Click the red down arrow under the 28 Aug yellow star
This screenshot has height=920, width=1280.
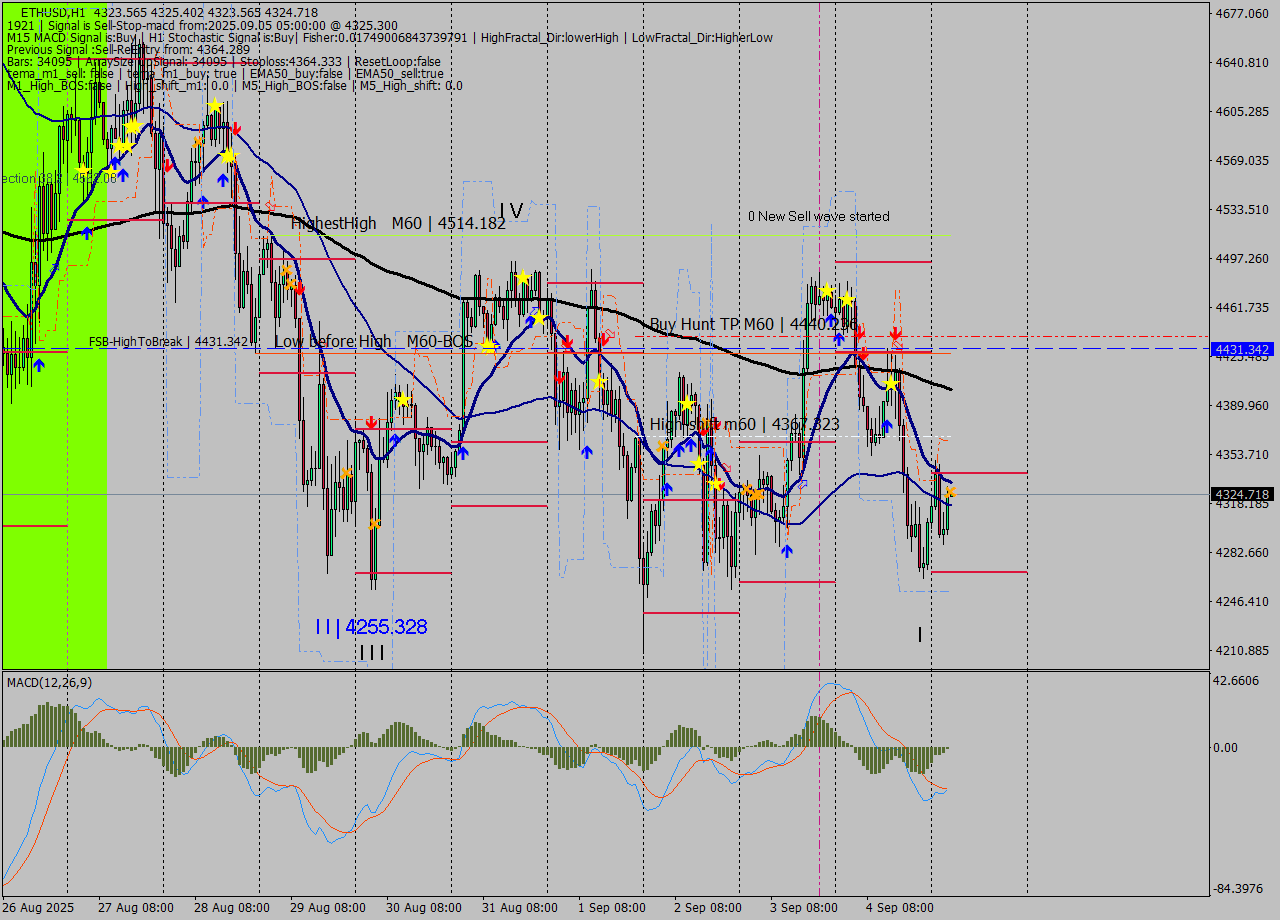click(236, 129)
